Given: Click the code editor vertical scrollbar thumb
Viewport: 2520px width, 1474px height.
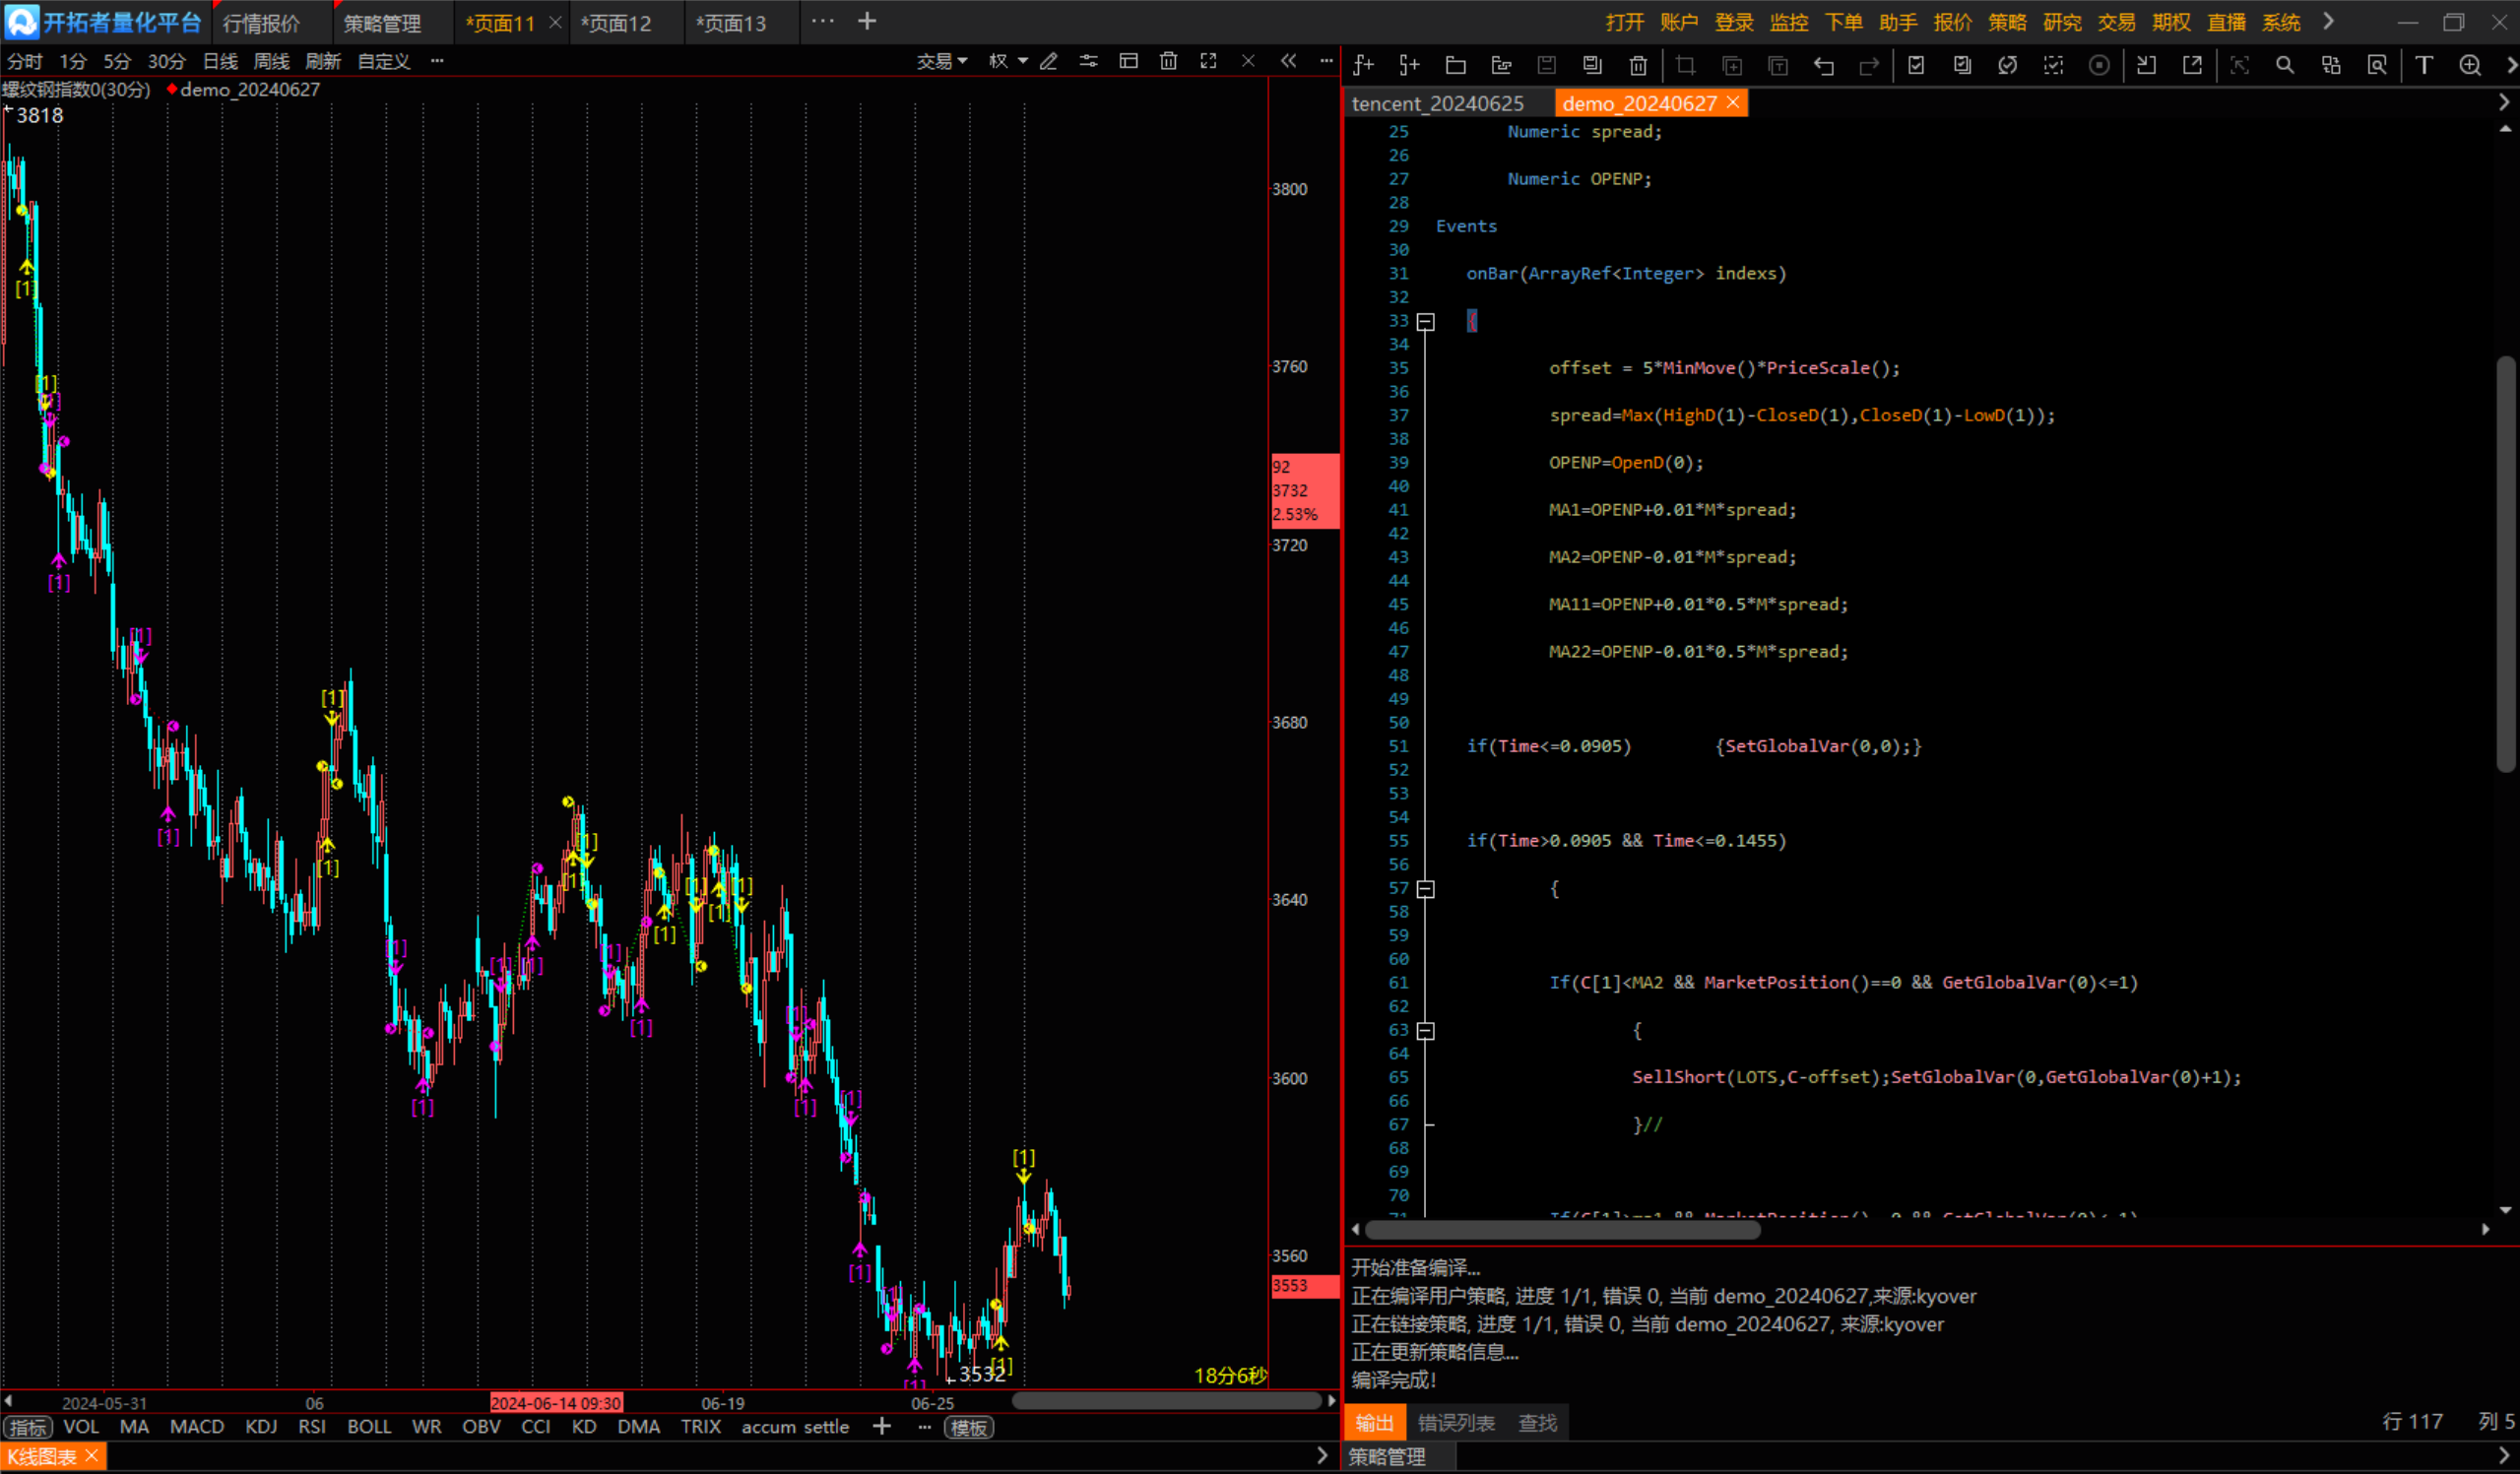Looking at the screenshot, I should [x=2505, y=564].
